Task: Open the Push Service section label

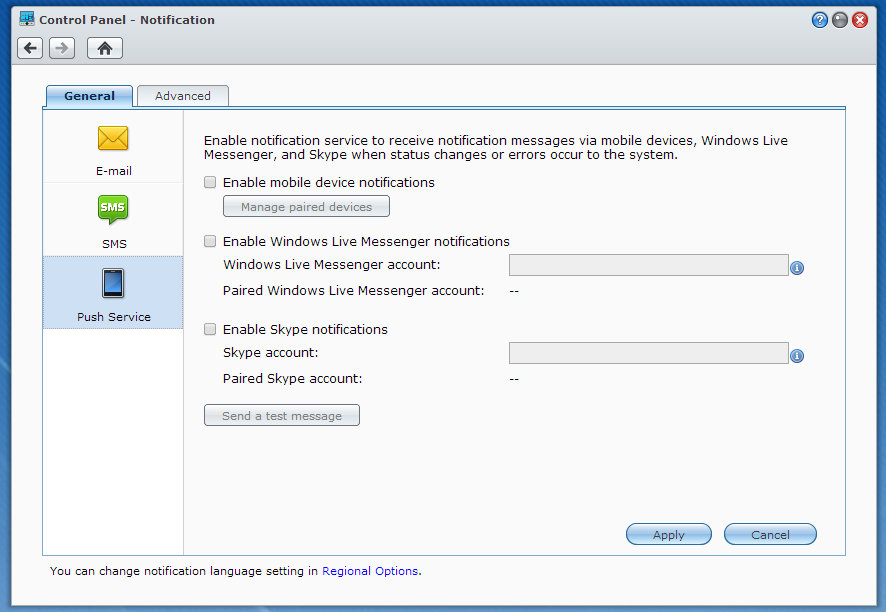Action: coord(114,317)
